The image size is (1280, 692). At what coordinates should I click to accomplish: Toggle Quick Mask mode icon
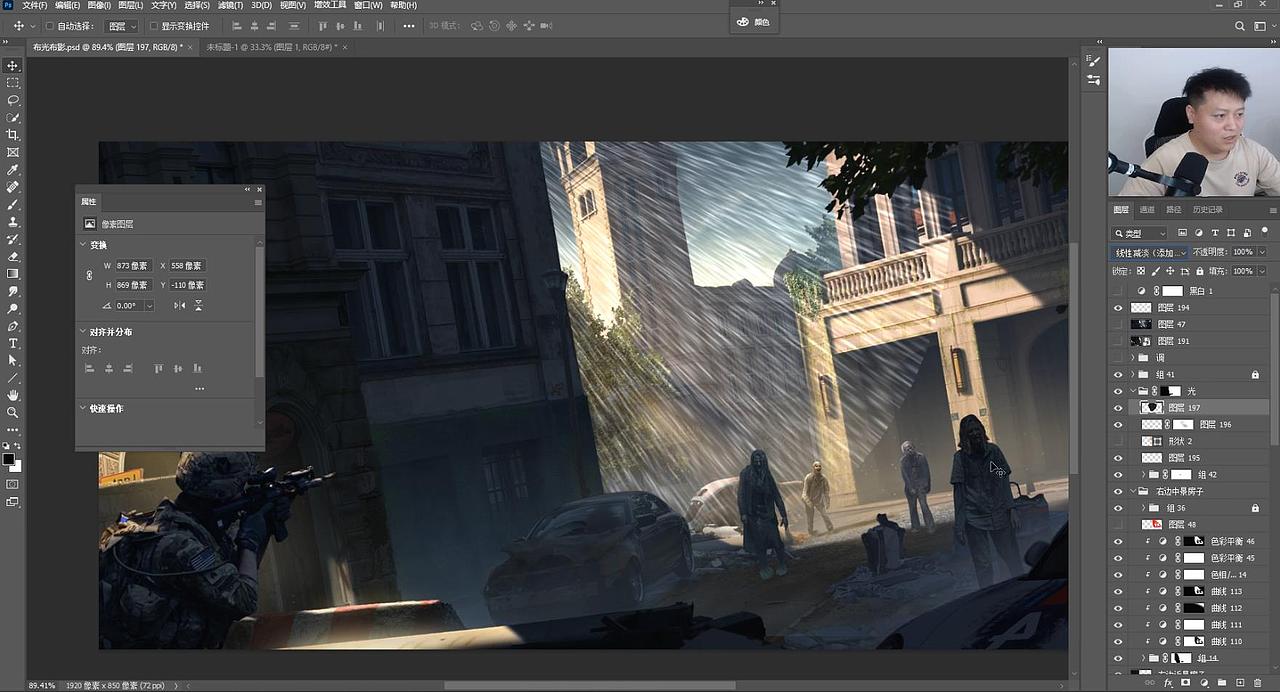(x=13, y=484)
